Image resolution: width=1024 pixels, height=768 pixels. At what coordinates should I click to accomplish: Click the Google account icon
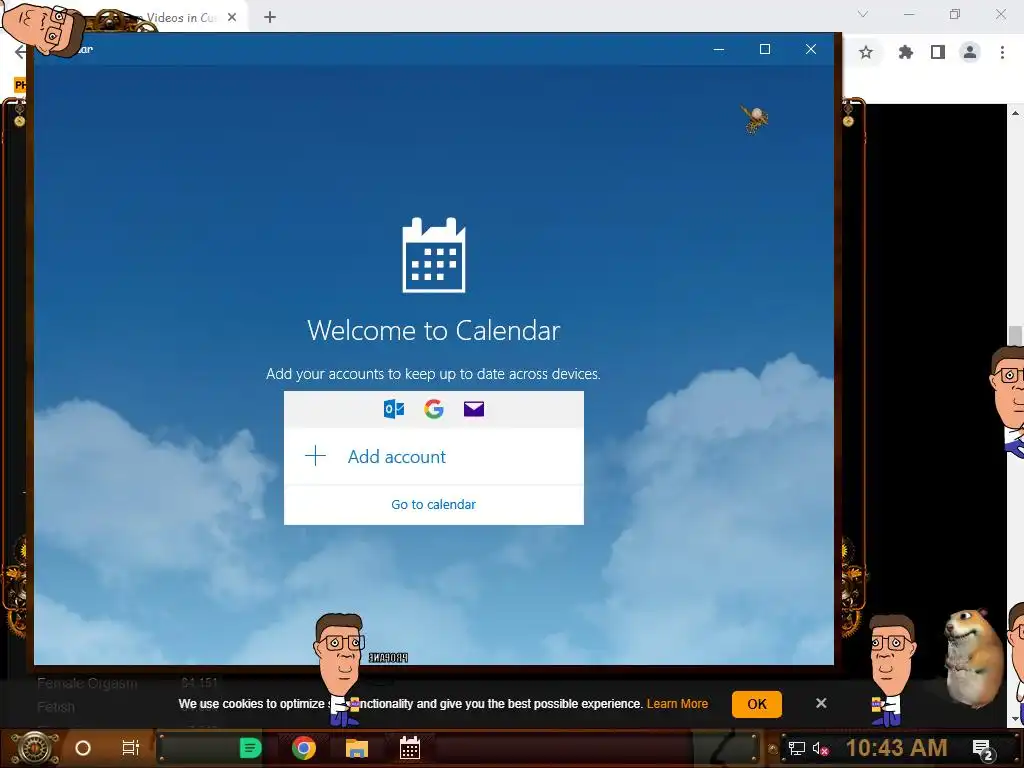434,409
